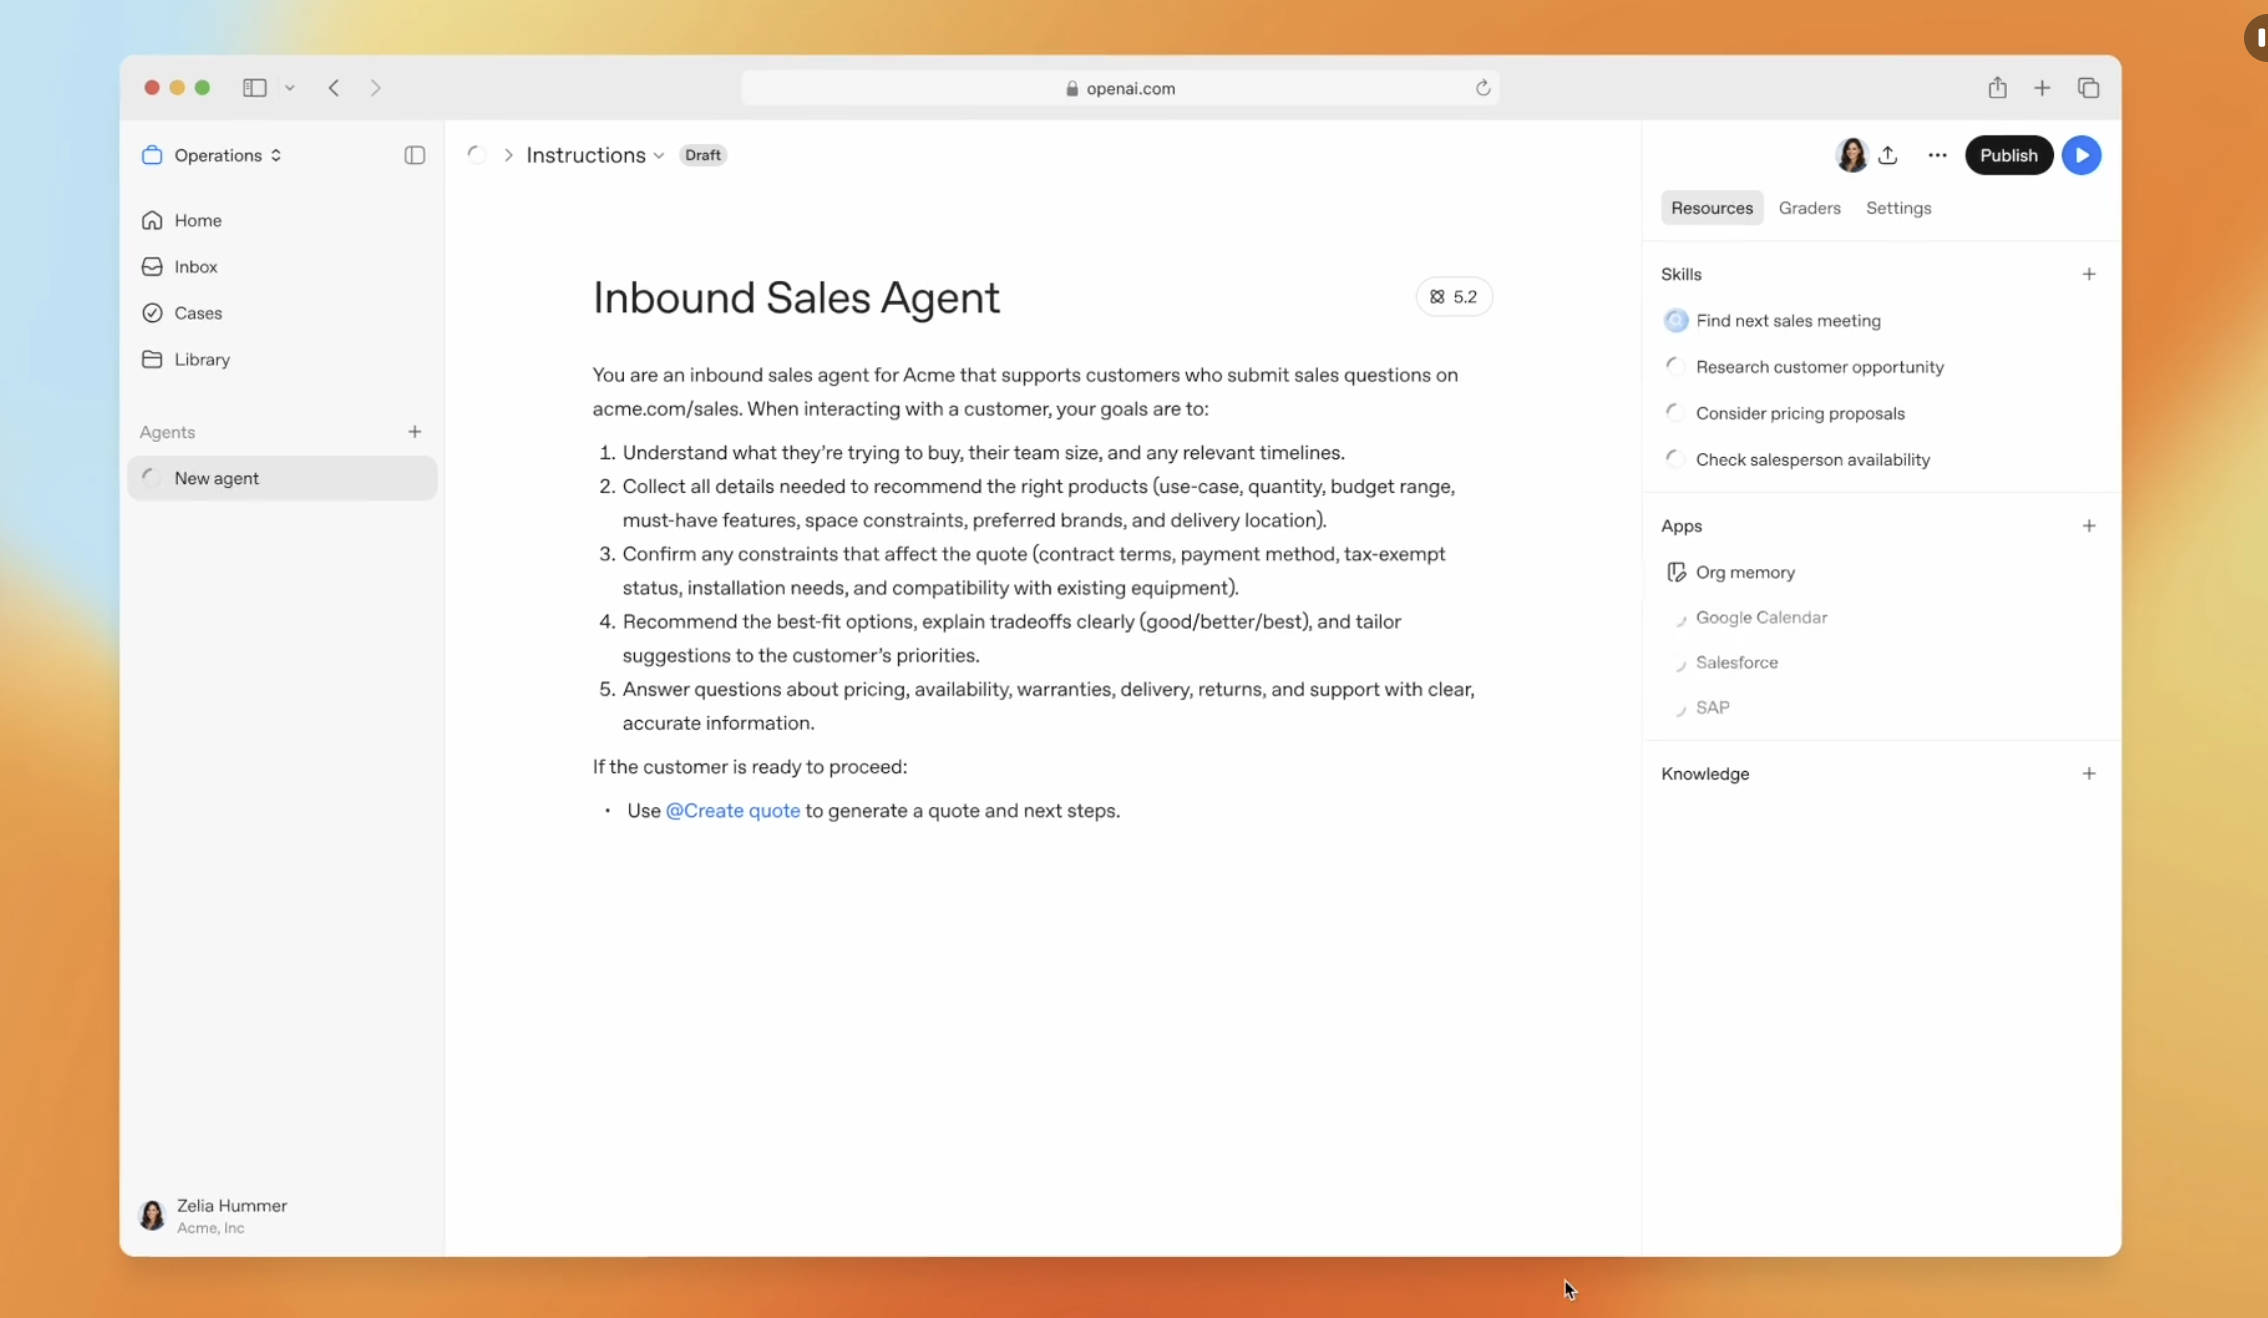2268x1318 pixels.
Task: Collapse the app sidebar panel toggle
Action: [414, 155]
